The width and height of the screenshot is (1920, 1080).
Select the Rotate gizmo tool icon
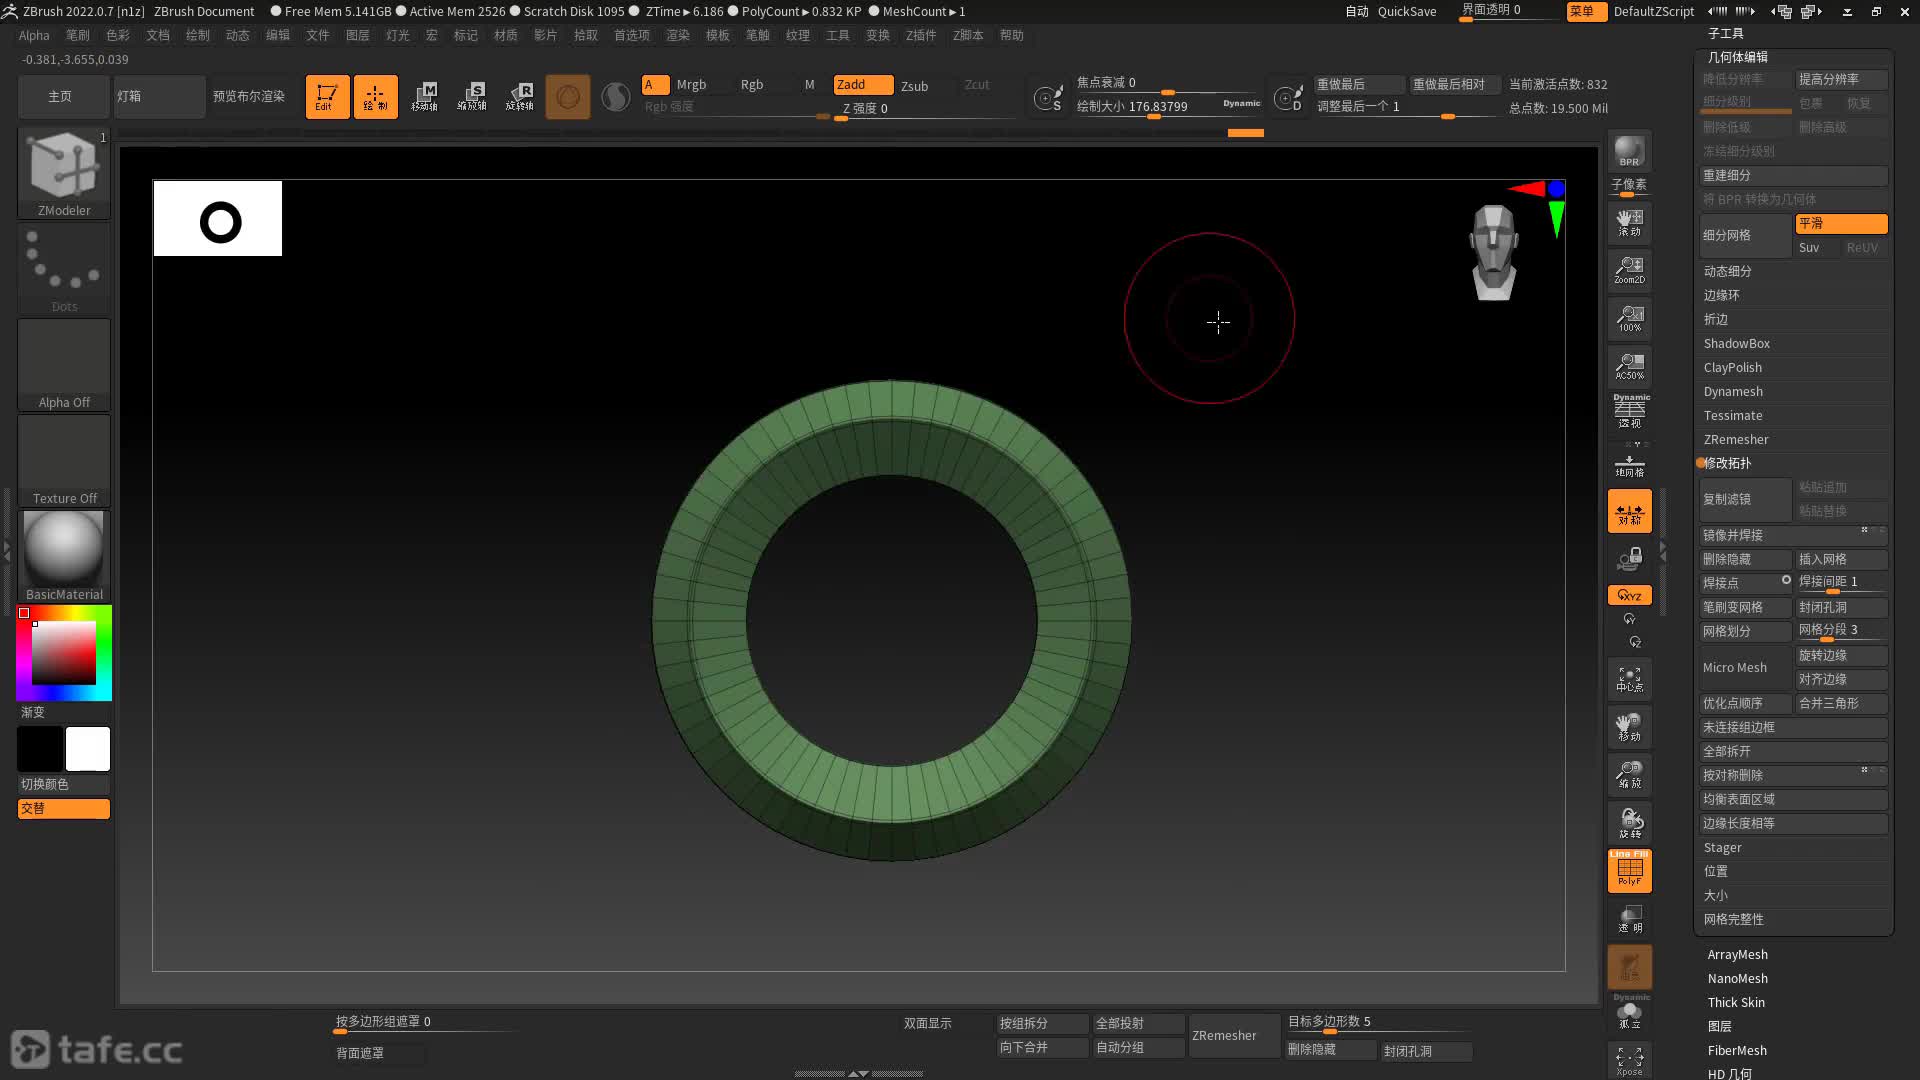(520, 97)
